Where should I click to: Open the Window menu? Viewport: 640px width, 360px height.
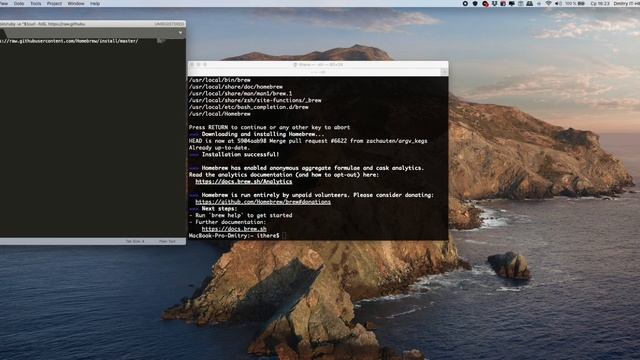point(76,3)
